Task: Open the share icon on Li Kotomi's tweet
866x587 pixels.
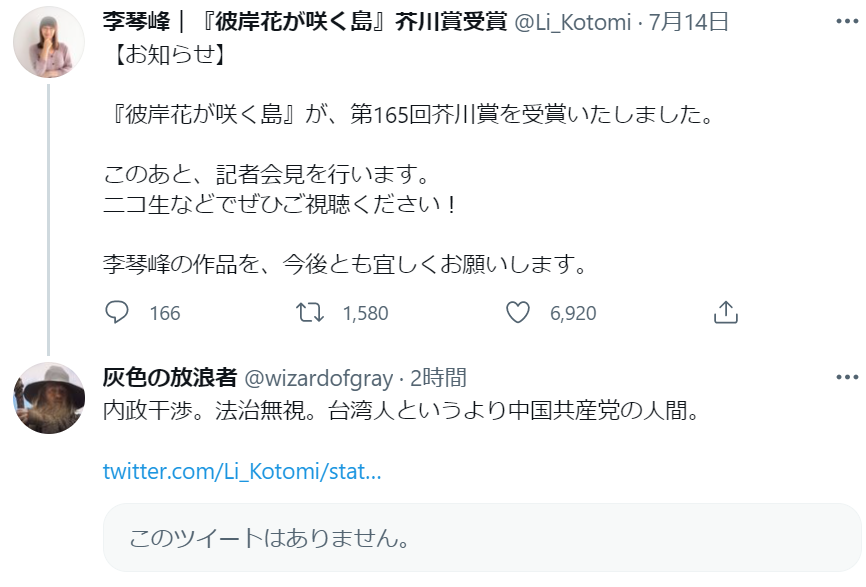Action: tap(726, 313)
